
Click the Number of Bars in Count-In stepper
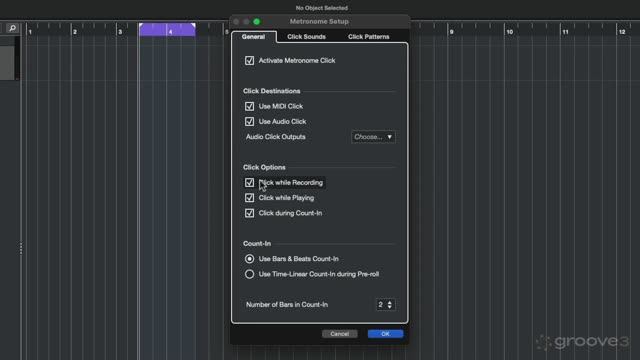[x=389, y=304]
